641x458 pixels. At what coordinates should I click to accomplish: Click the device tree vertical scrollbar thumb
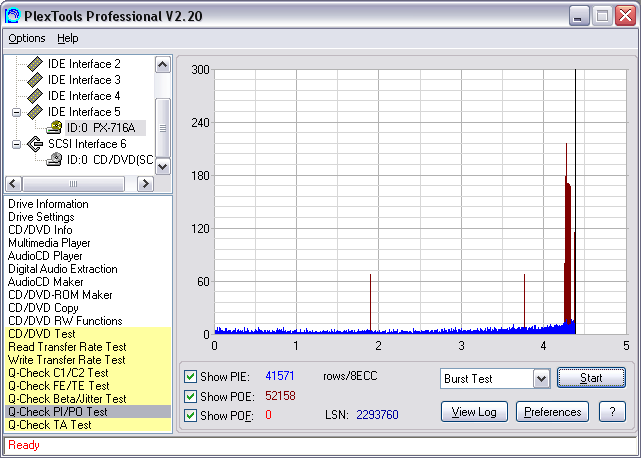tap(163, 128)
